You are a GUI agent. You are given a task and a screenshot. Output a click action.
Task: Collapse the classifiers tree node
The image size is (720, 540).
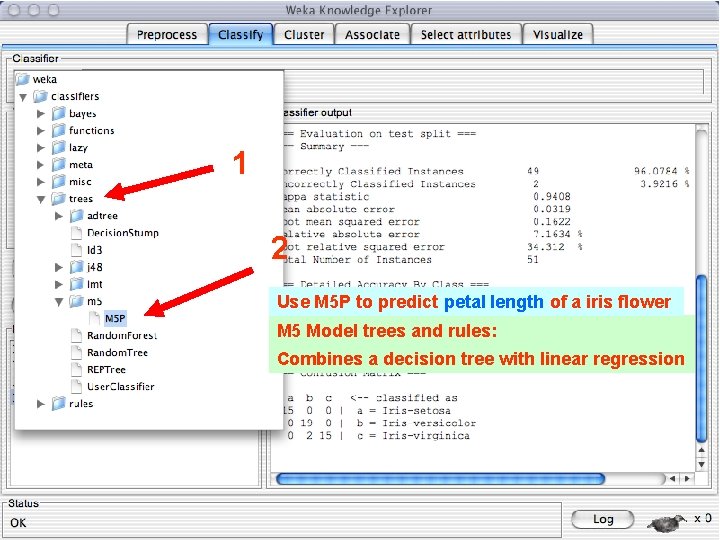tap(23, 97)
